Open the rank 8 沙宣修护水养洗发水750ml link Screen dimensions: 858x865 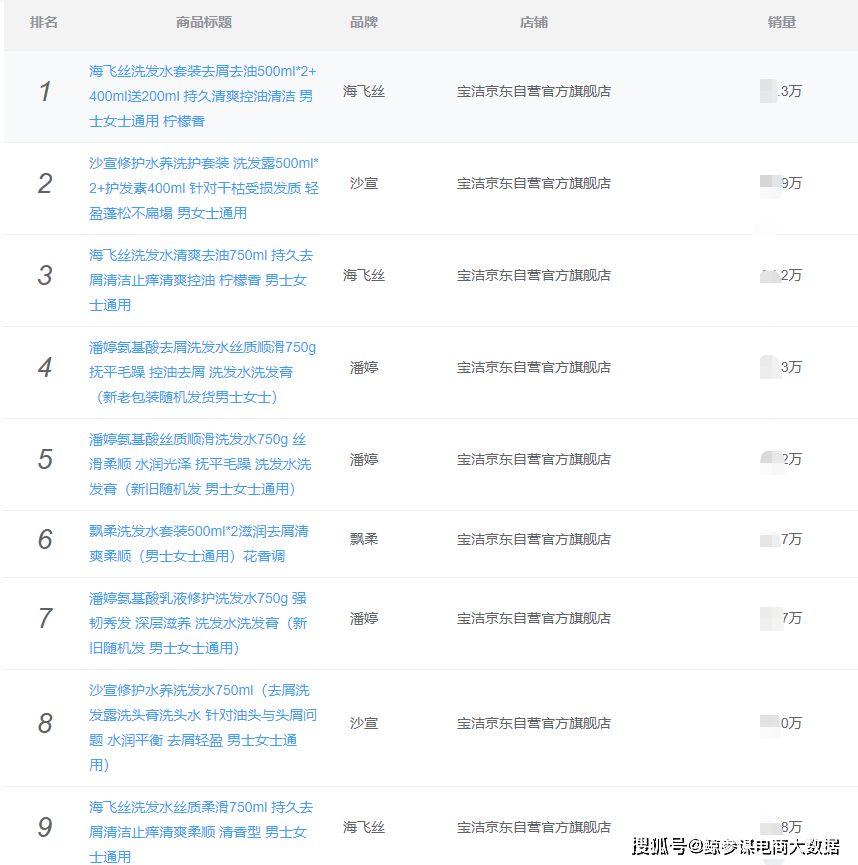point(200,722)
